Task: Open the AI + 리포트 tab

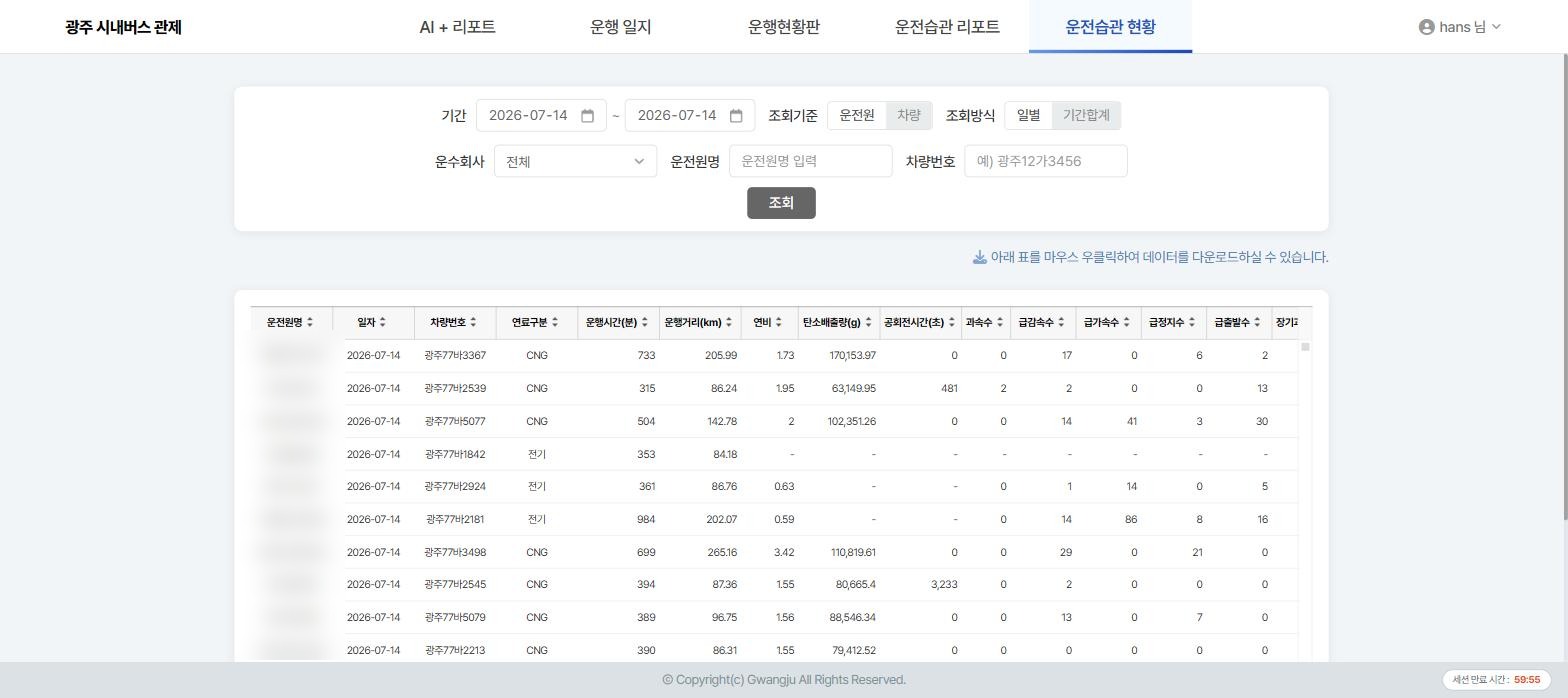Action: pyautogui.click(x=457, y=27)
